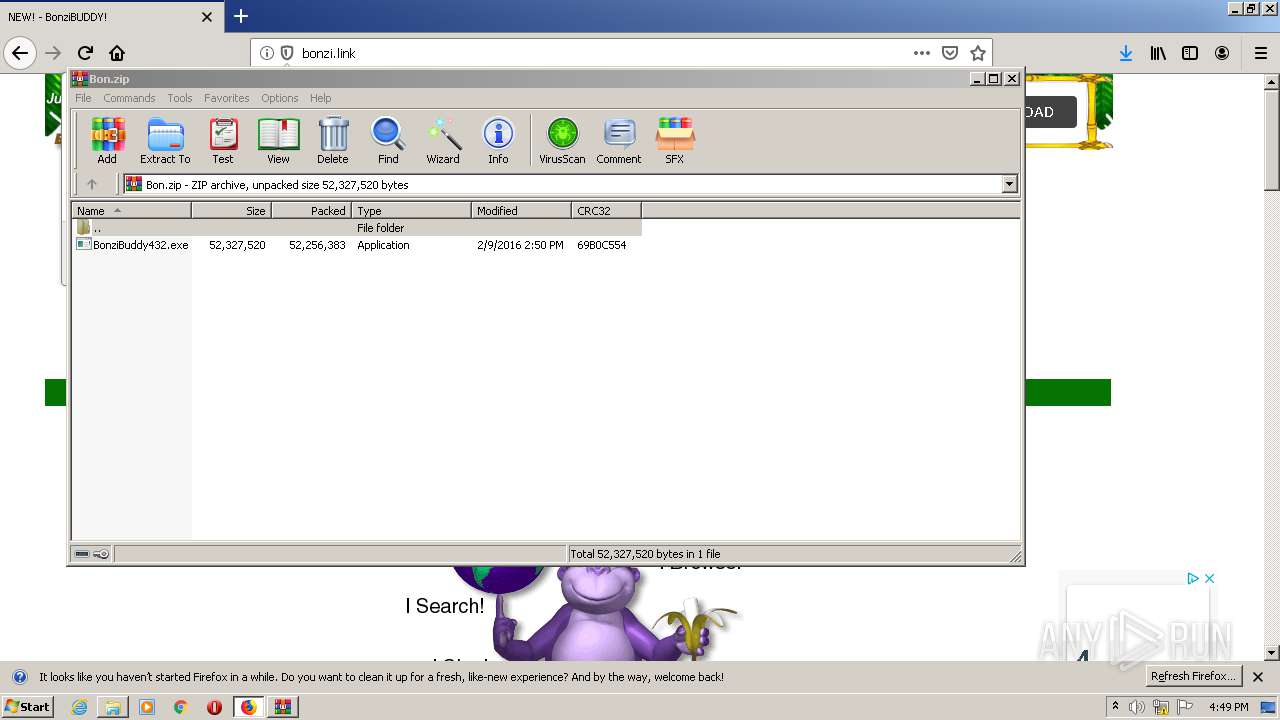1280x720 pixels.
Task: Click the Delete trash can icon
Action: [333, 140]
